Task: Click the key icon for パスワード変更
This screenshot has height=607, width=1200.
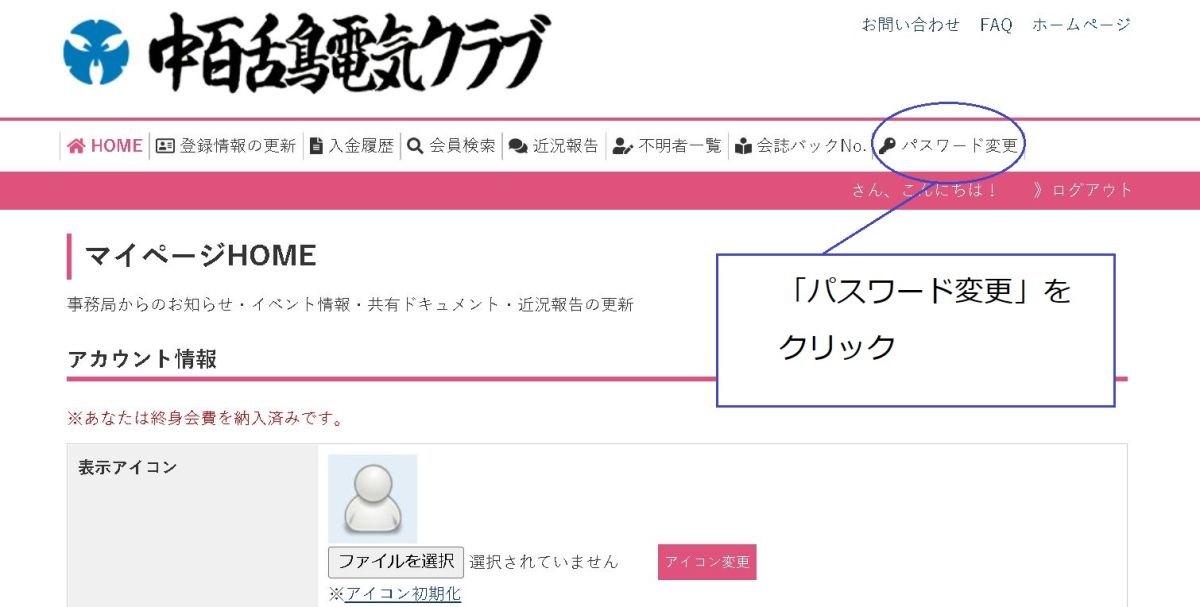Action: (x=887, y=146)
